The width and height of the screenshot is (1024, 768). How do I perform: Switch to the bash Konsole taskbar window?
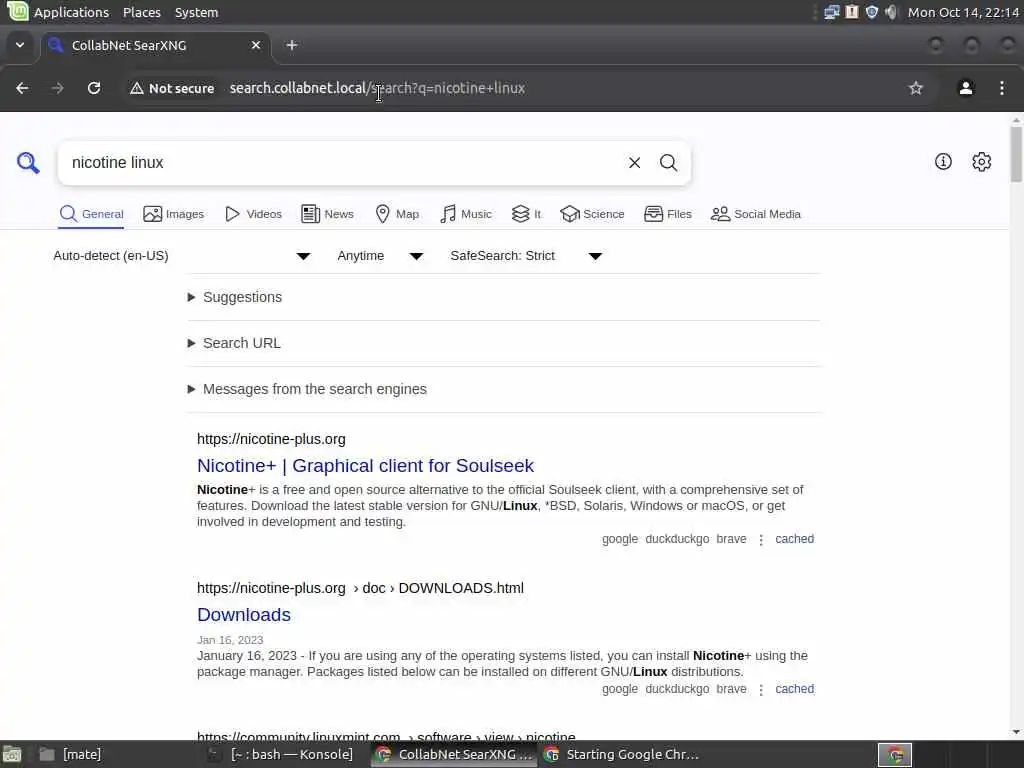click(x=280, y=755)
